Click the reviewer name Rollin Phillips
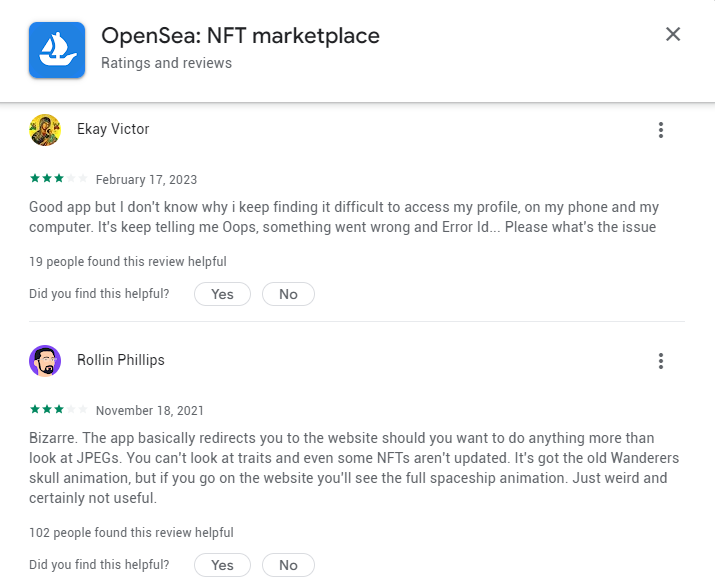This screenshot has width=715, height=585. [121, 360]
